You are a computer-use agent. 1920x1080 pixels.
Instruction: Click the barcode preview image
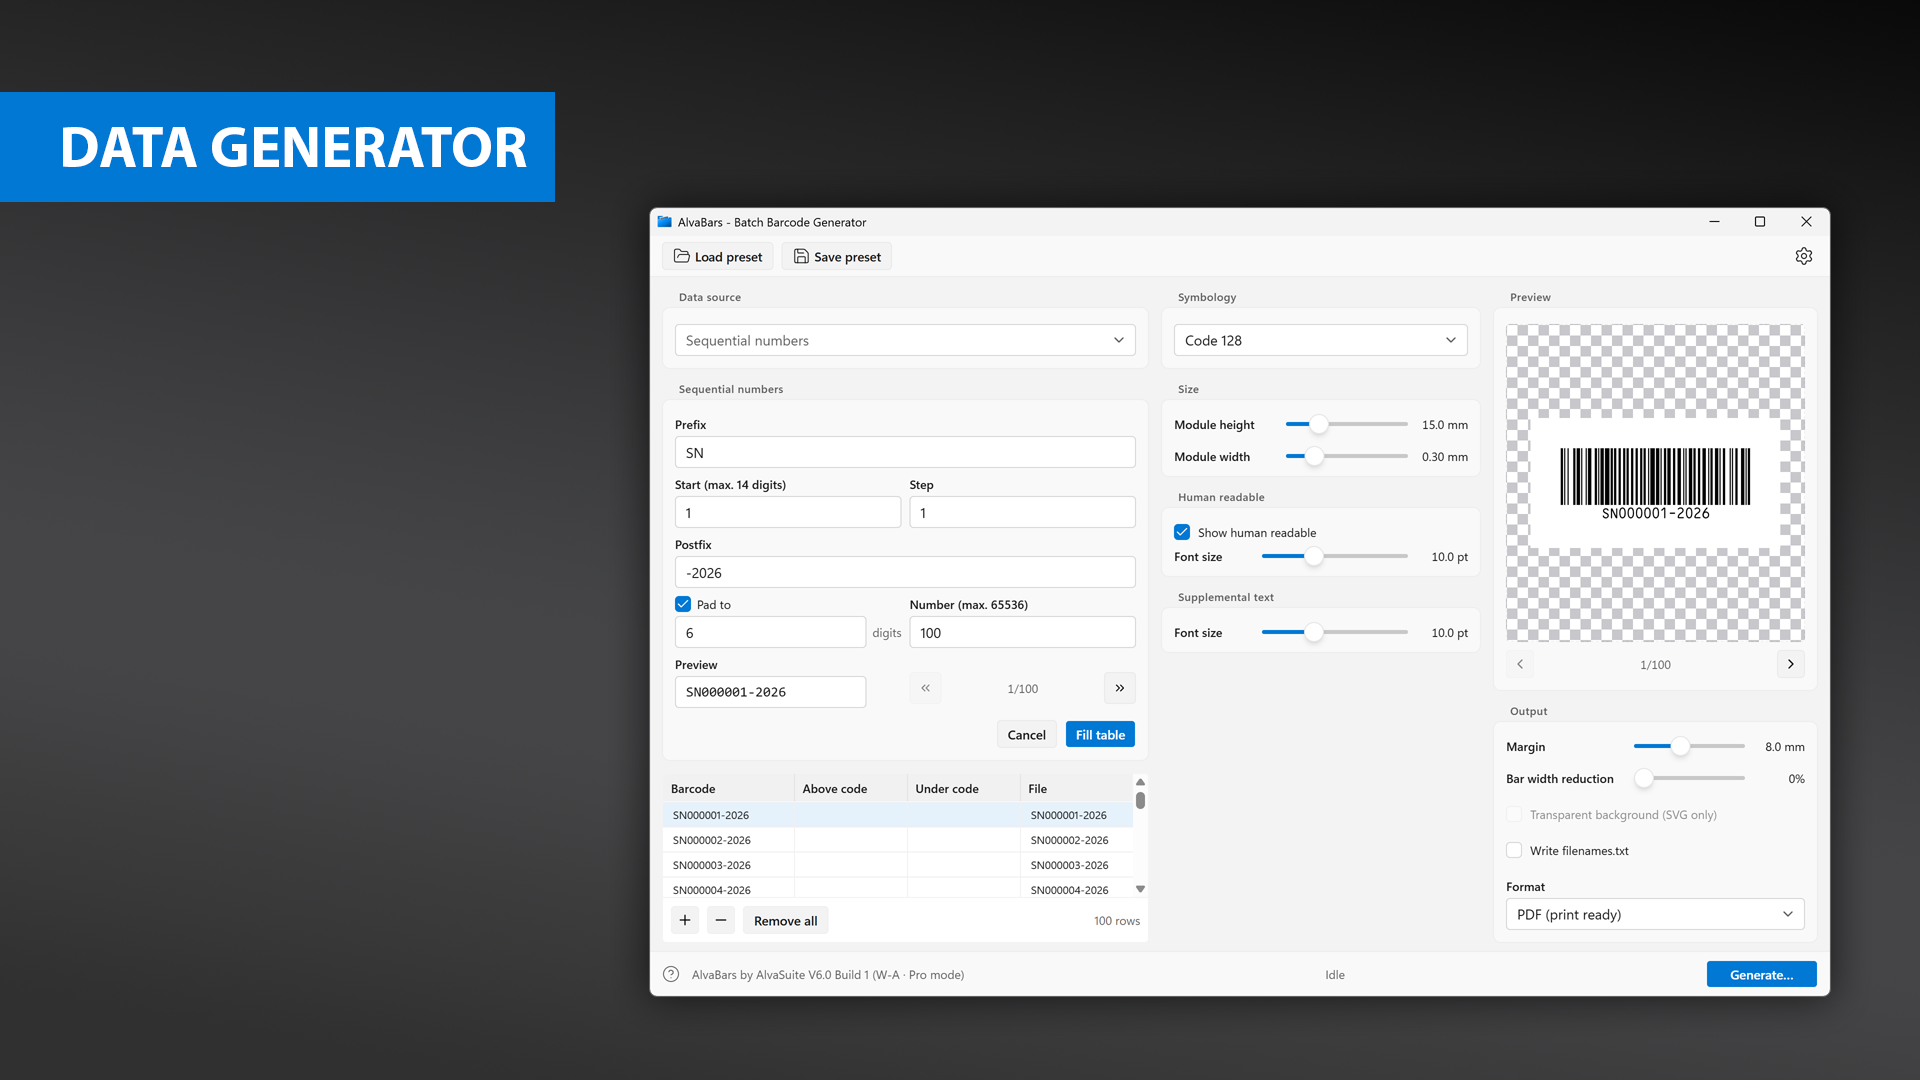[x=1655, y=483]
